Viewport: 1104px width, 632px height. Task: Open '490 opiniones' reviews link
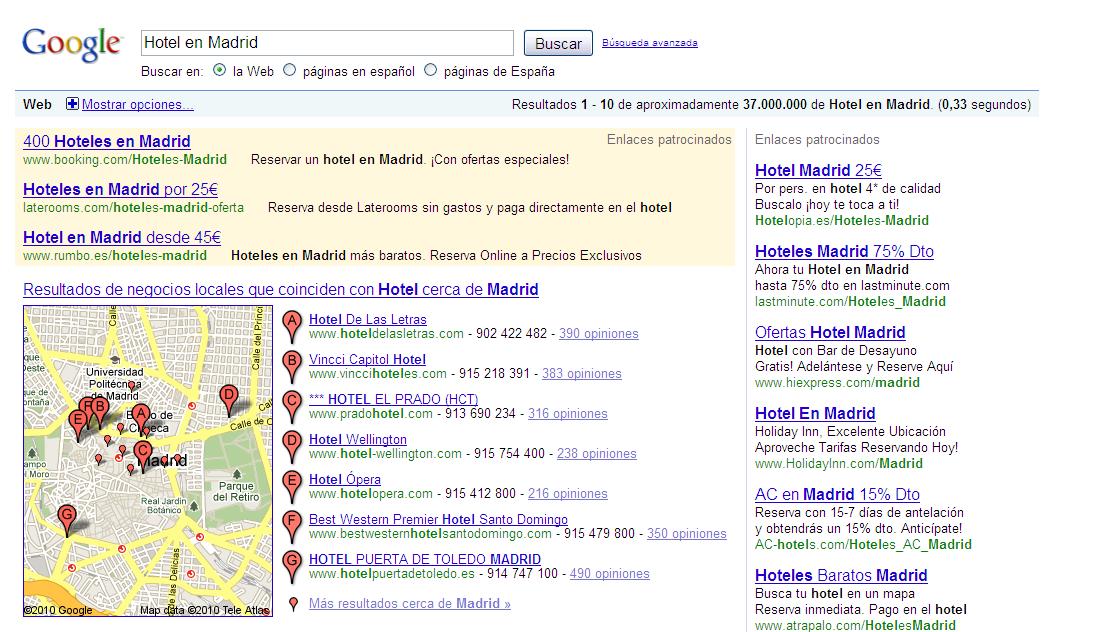610,574
